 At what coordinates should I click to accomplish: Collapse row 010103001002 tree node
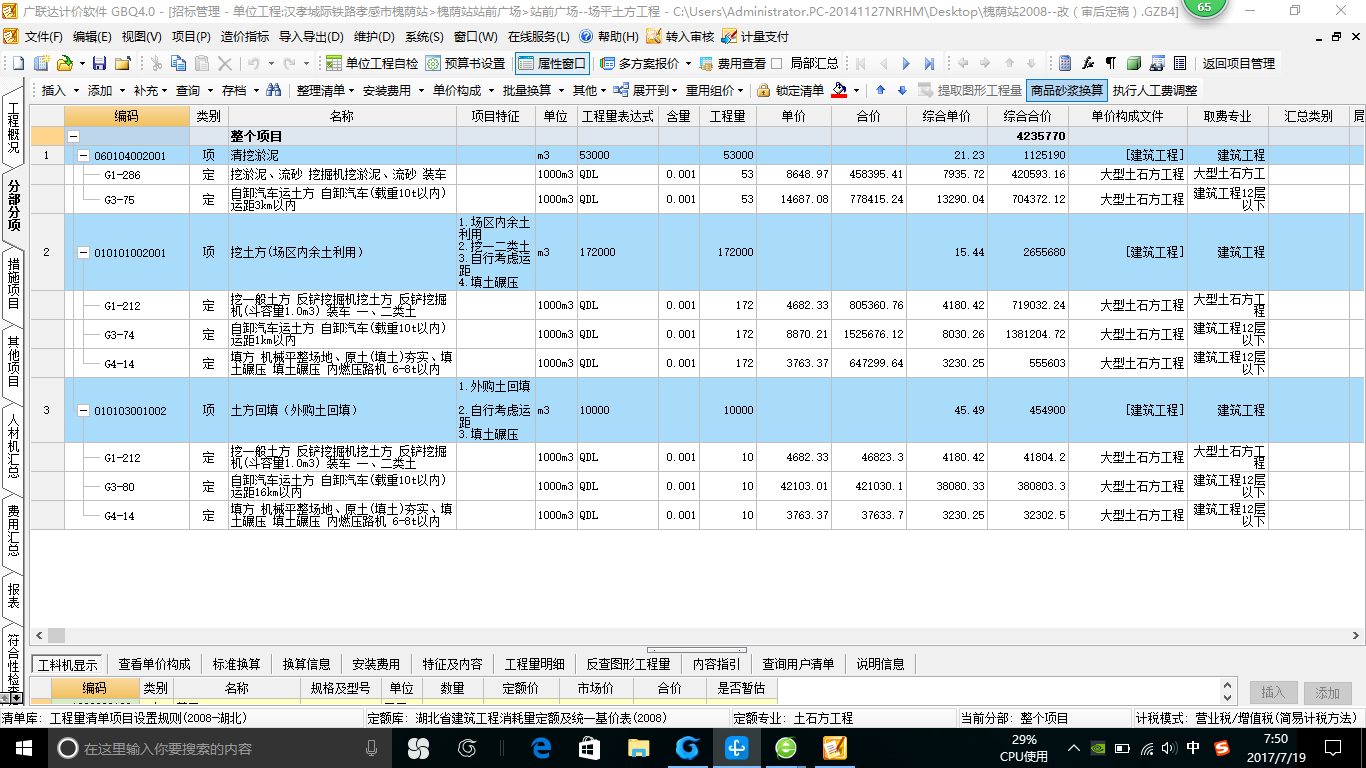[83, 411]
